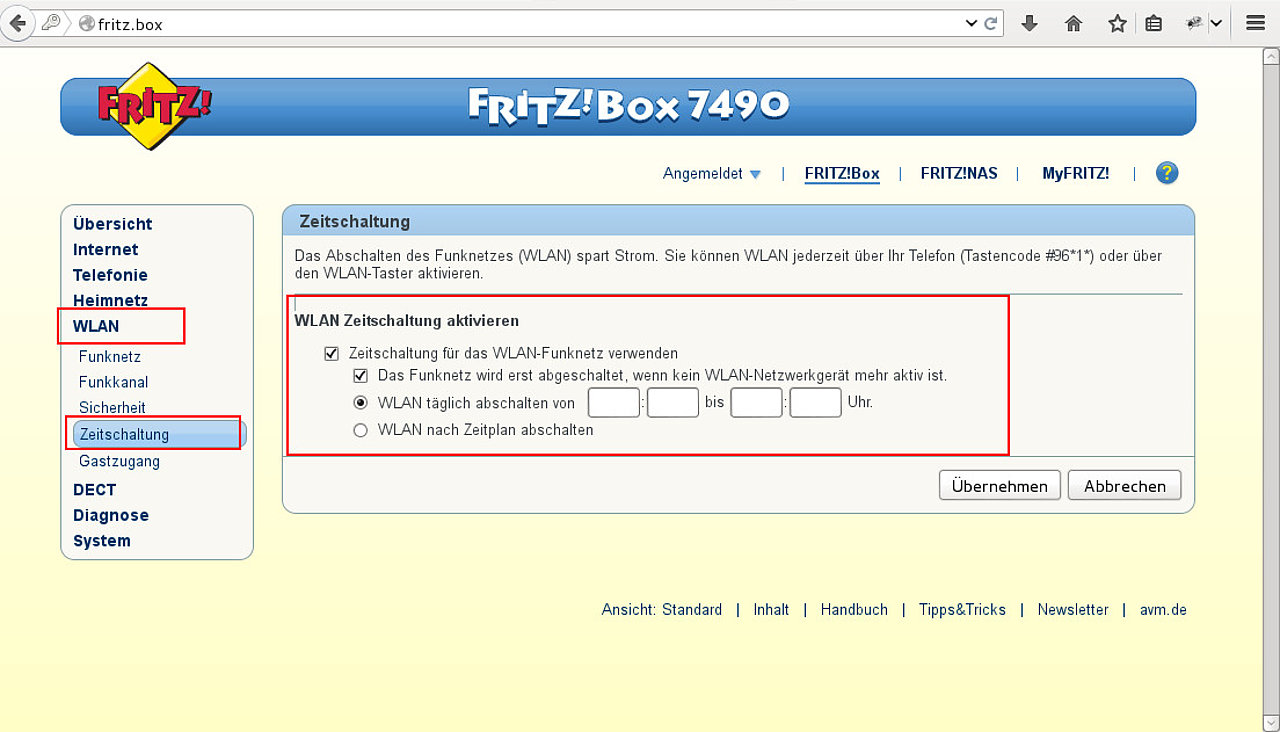Open the Telefonie menu section

(110, 275)
